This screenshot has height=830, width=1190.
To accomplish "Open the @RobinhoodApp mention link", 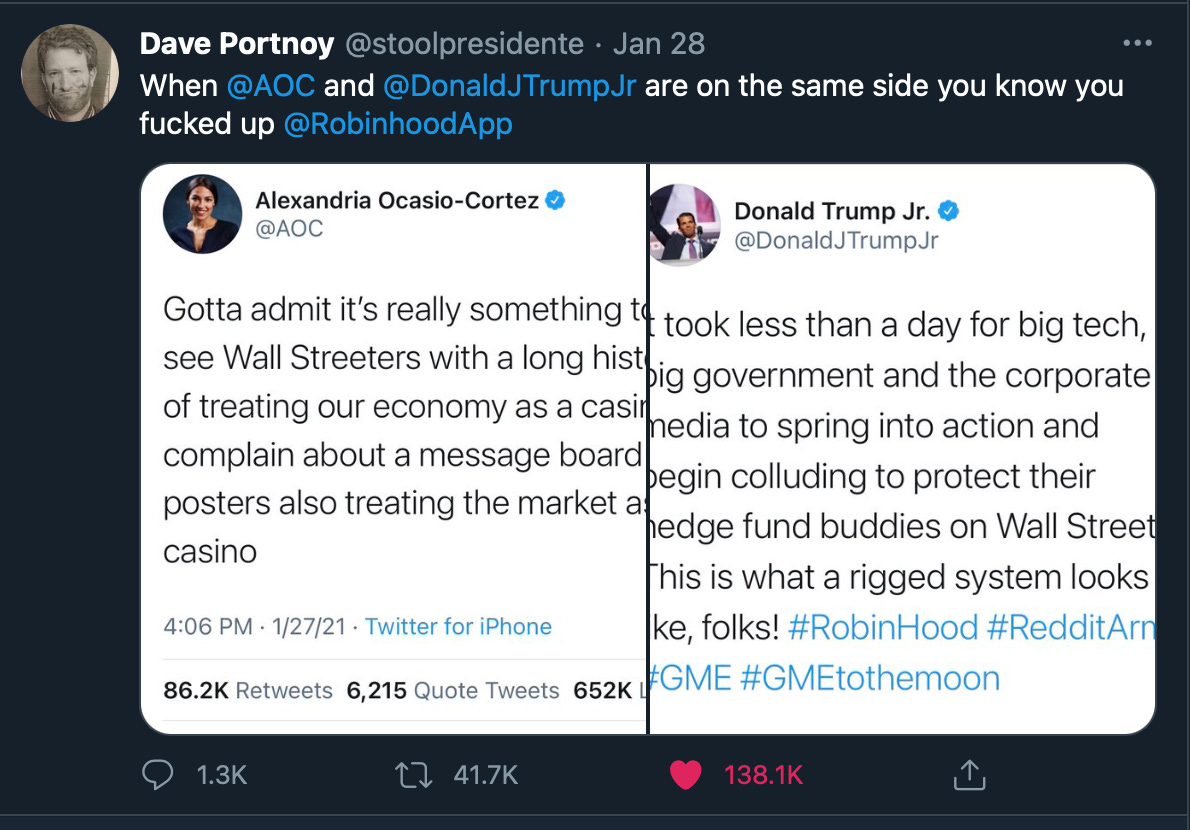I will tap(398, 124).
